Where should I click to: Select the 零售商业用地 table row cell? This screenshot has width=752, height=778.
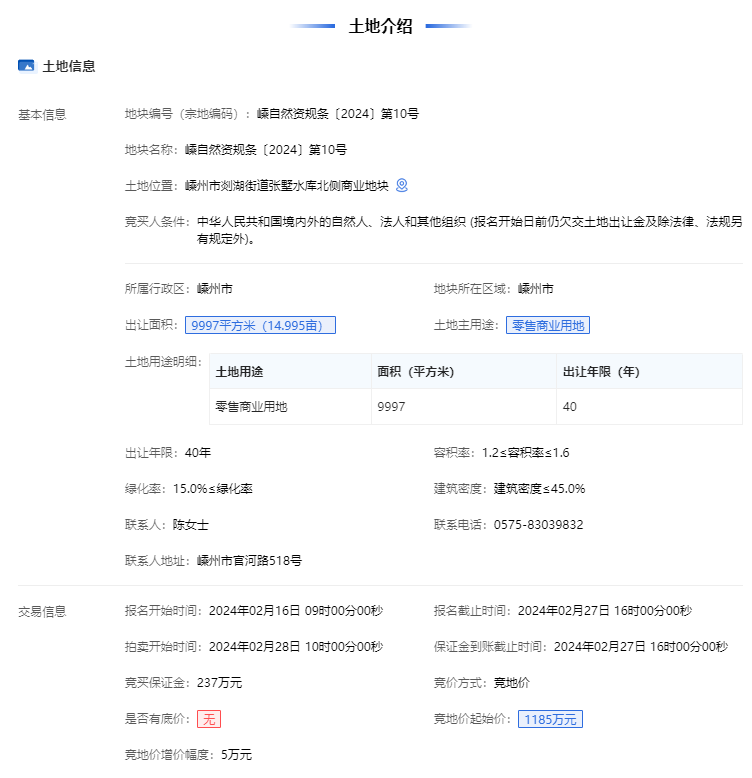tap(251, 407)
